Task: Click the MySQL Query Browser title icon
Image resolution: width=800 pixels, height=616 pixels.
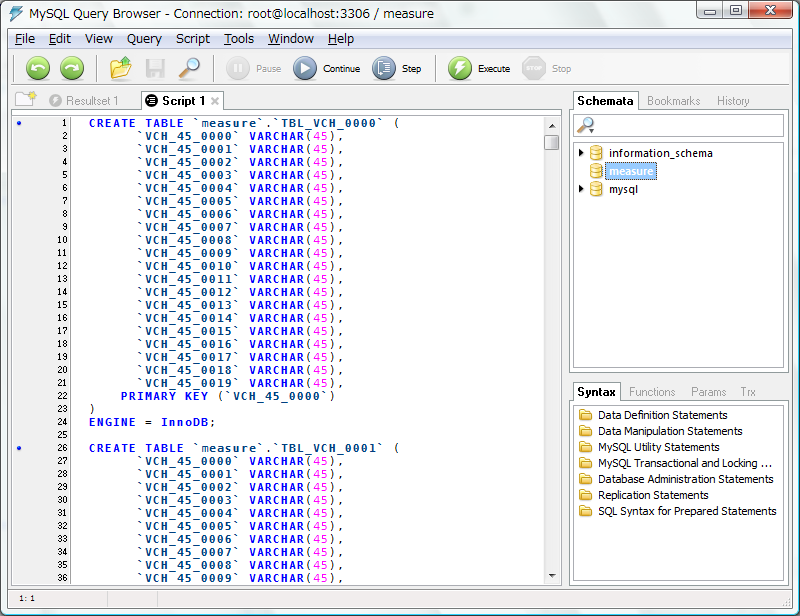Action: click(x=16, y=13)
